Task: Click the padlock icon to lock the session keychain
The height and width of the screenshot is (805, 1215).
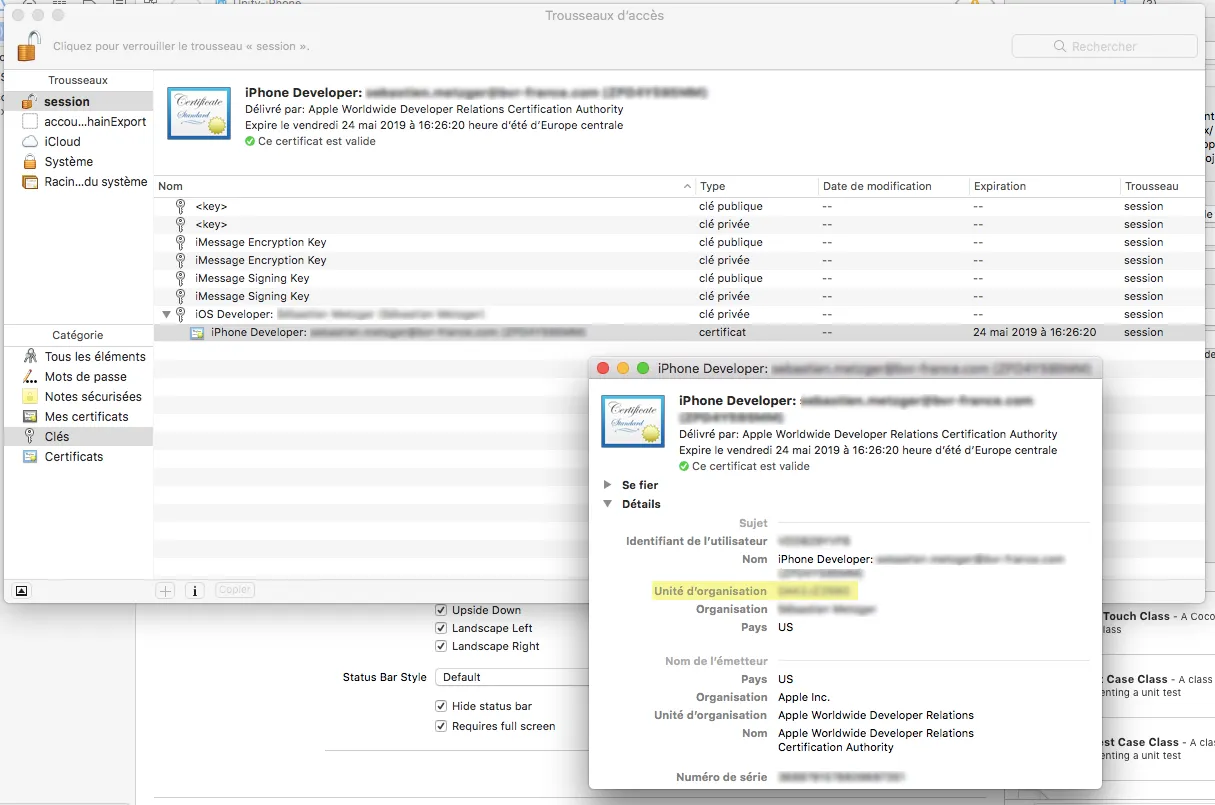Action: coord(29,46)
